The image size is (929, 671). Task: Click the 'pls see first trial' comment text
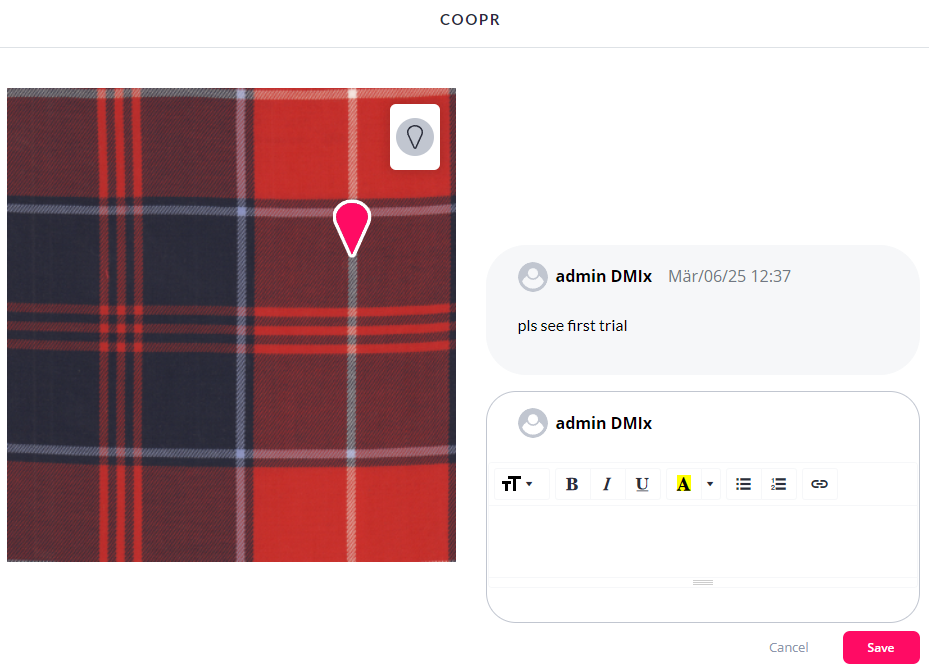(572, 326)
